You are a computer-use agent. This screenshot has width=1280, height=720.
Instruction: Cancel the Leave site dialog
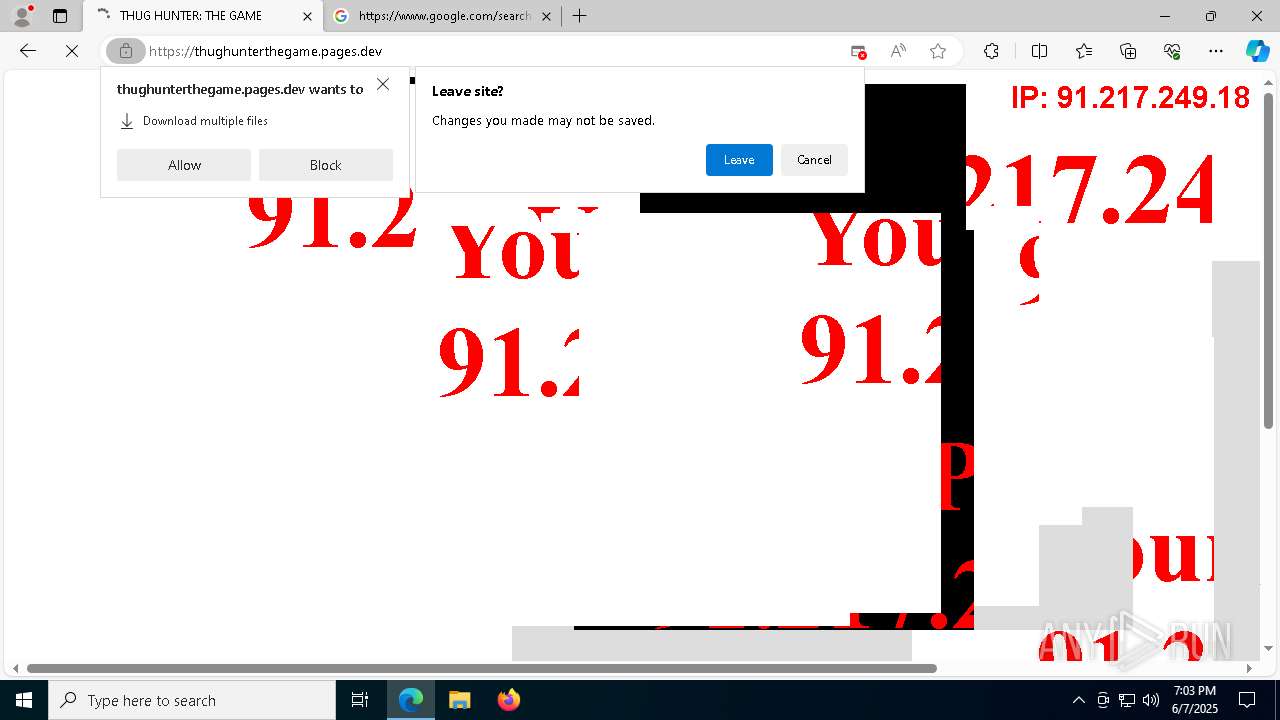(x=814, y=160)
